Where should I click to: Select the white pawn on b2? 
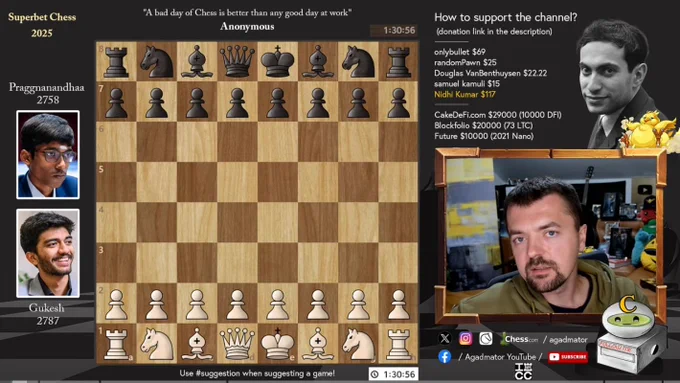[x=157, y=304]
